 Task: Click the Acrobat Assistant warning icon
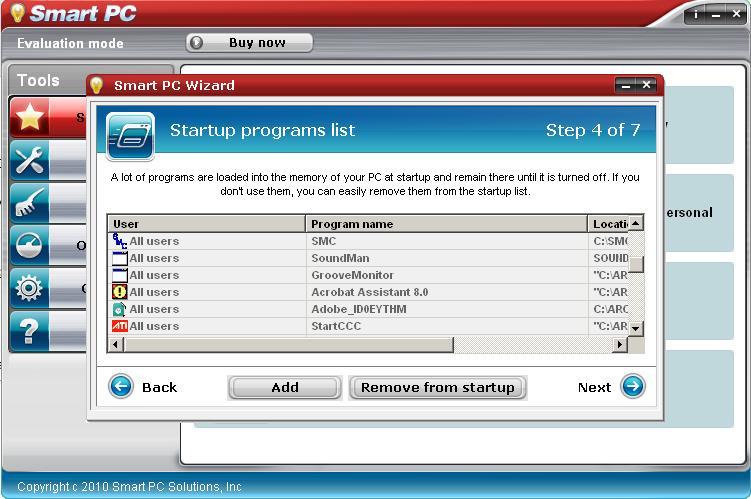[x=119, y=292]
